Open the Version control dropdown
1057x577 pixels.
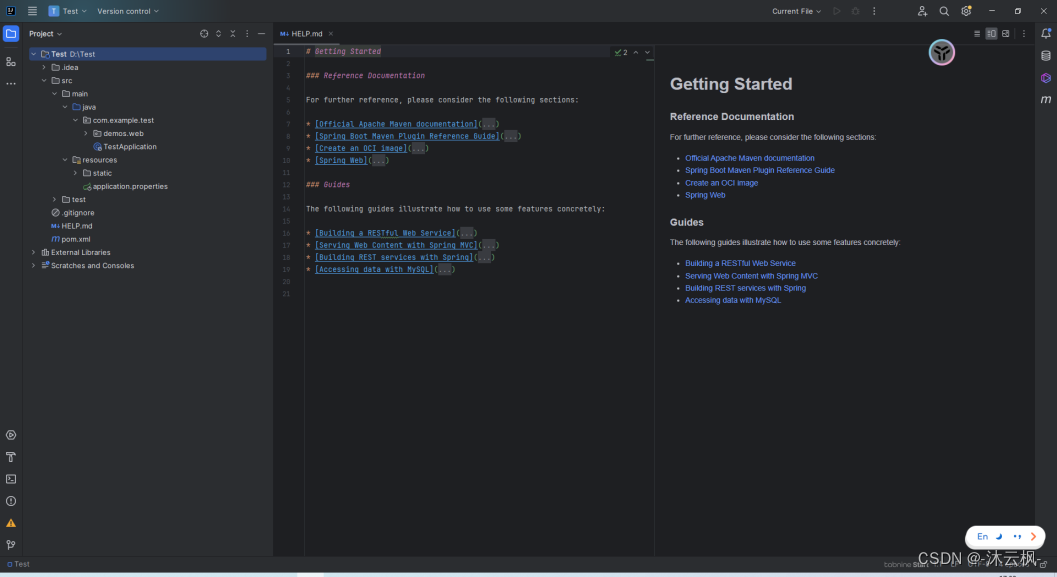(128, 11)
